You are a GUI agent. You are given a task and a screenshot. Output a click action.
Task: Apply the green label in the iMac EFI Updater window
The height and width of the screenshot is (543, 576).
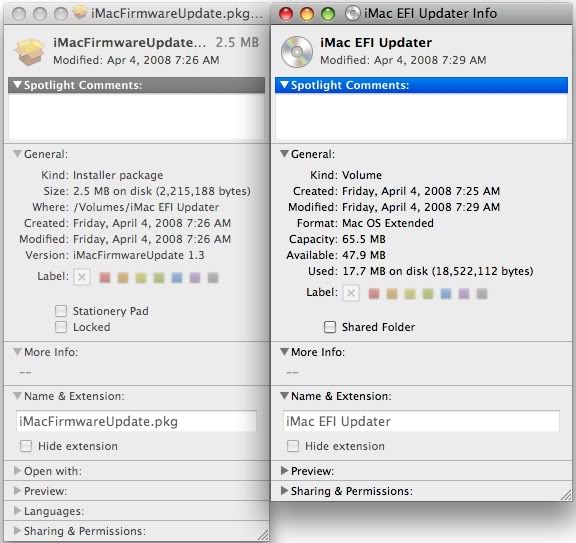428,294
